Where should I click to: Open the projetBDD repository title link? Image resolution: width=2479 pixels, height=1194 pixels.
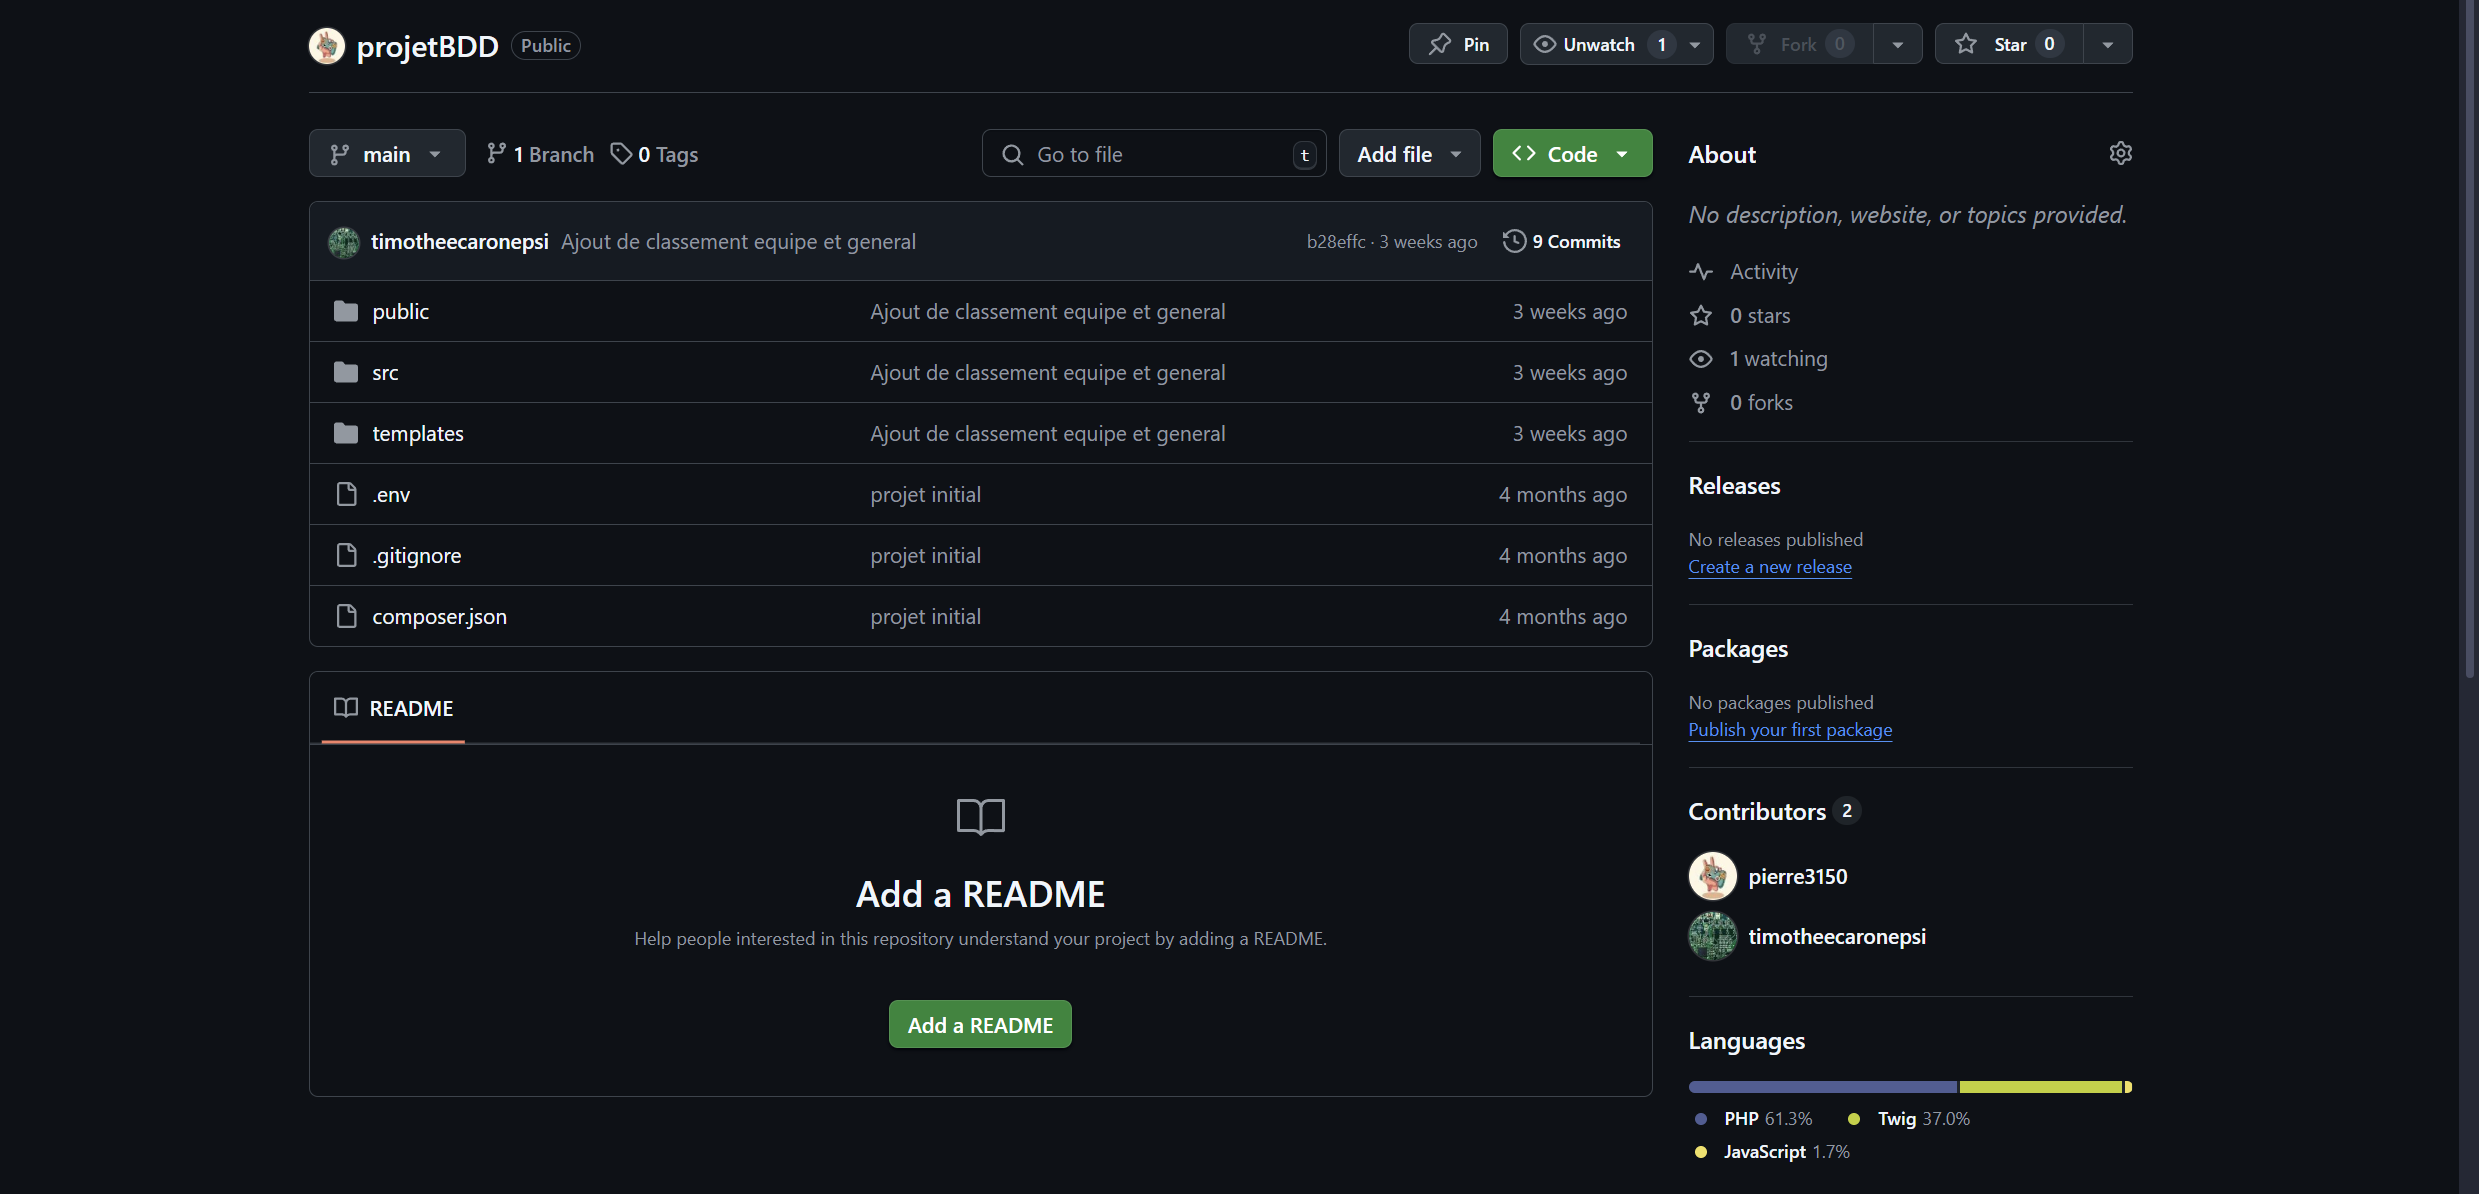click(427, 46)
